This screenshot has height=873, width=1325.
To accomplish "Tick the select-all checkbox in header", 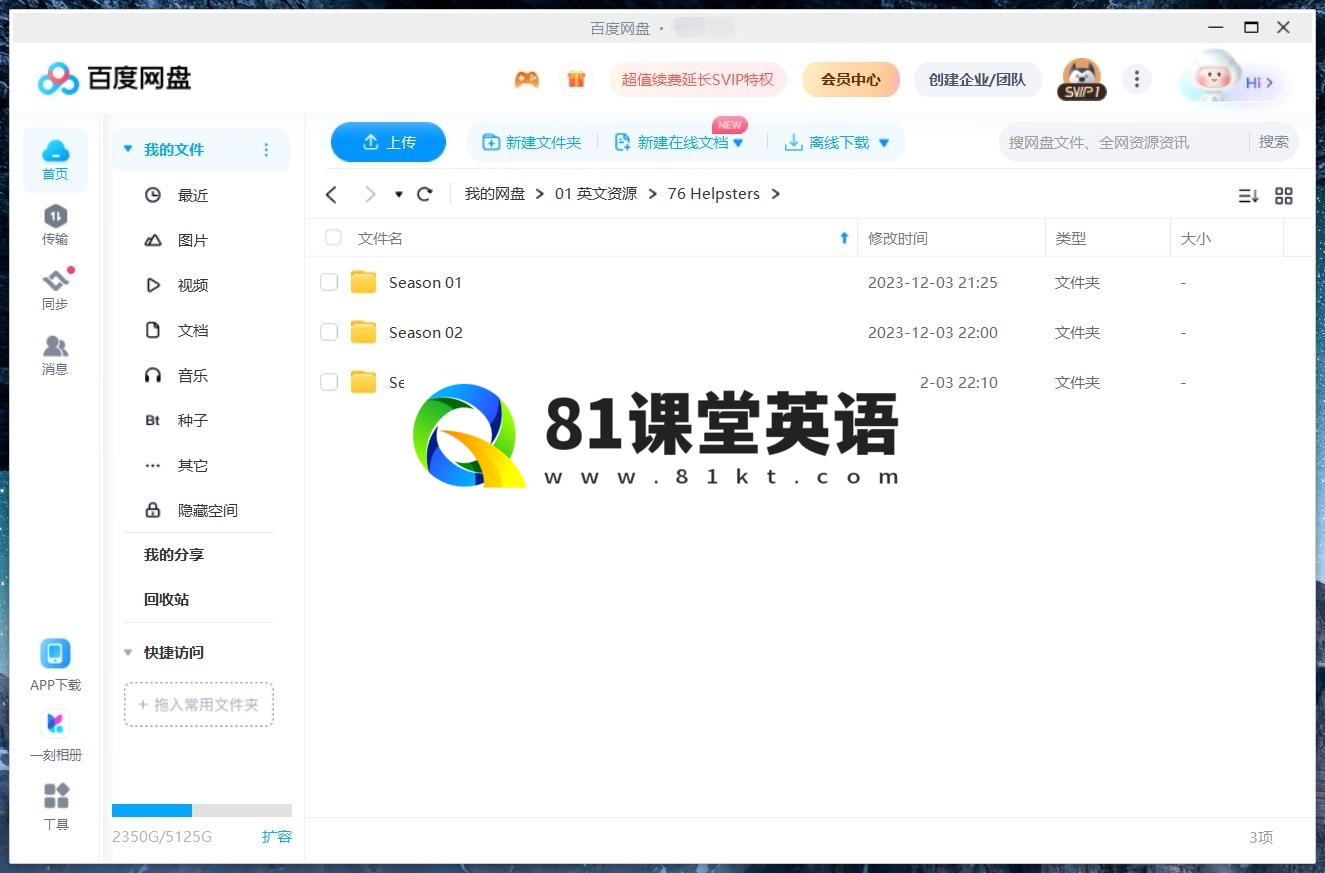I will (x=333, y=238).
